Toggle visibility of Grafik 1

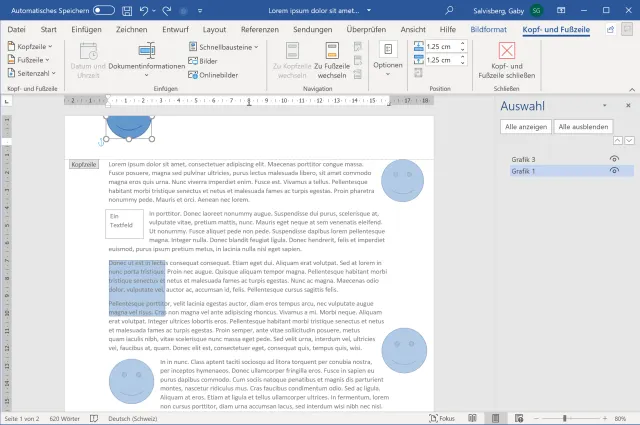tap(614, 171)
